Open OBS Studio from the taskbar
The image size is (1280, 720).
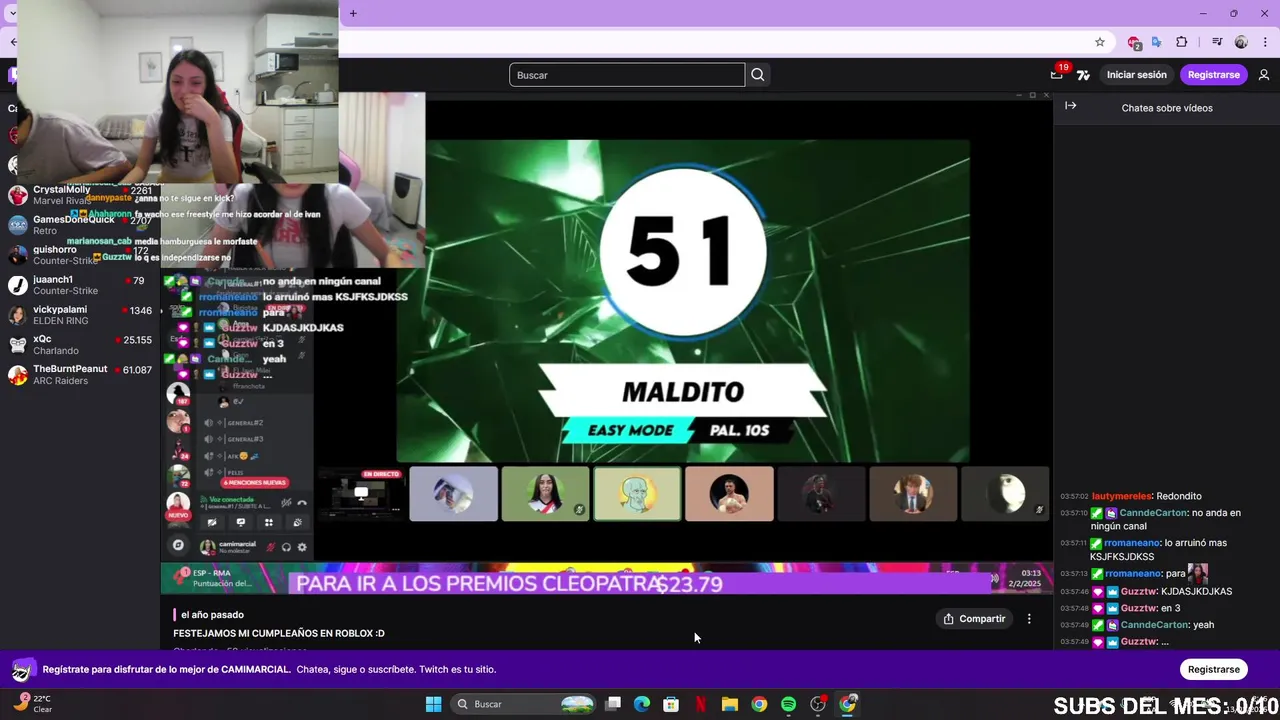click(x=818, y=704)
